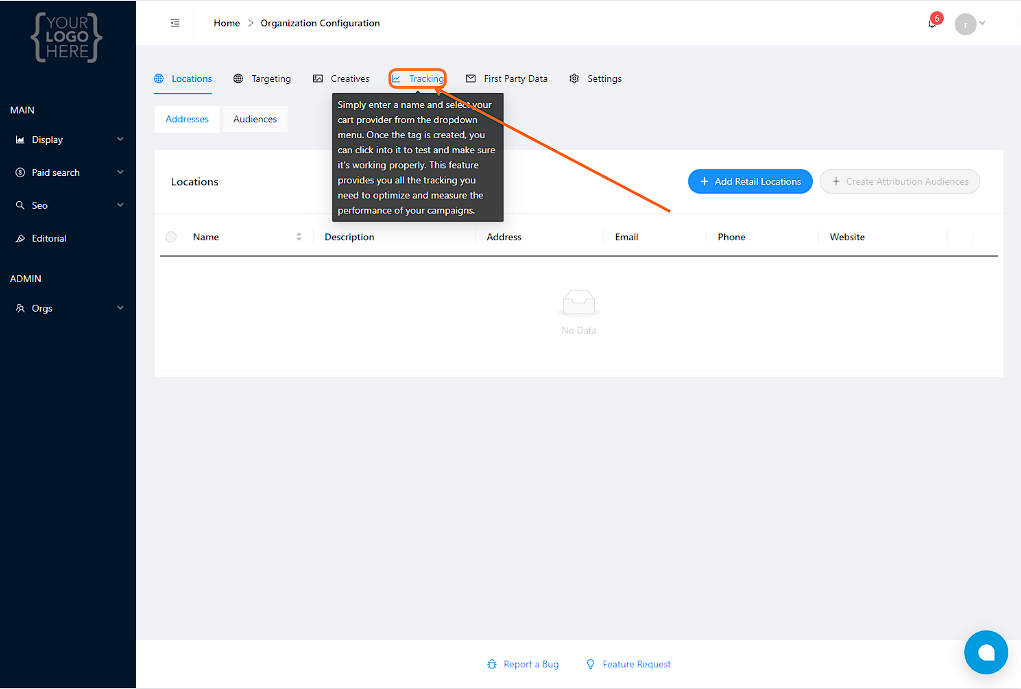Click the bug icon in the footer

[492, 664]
